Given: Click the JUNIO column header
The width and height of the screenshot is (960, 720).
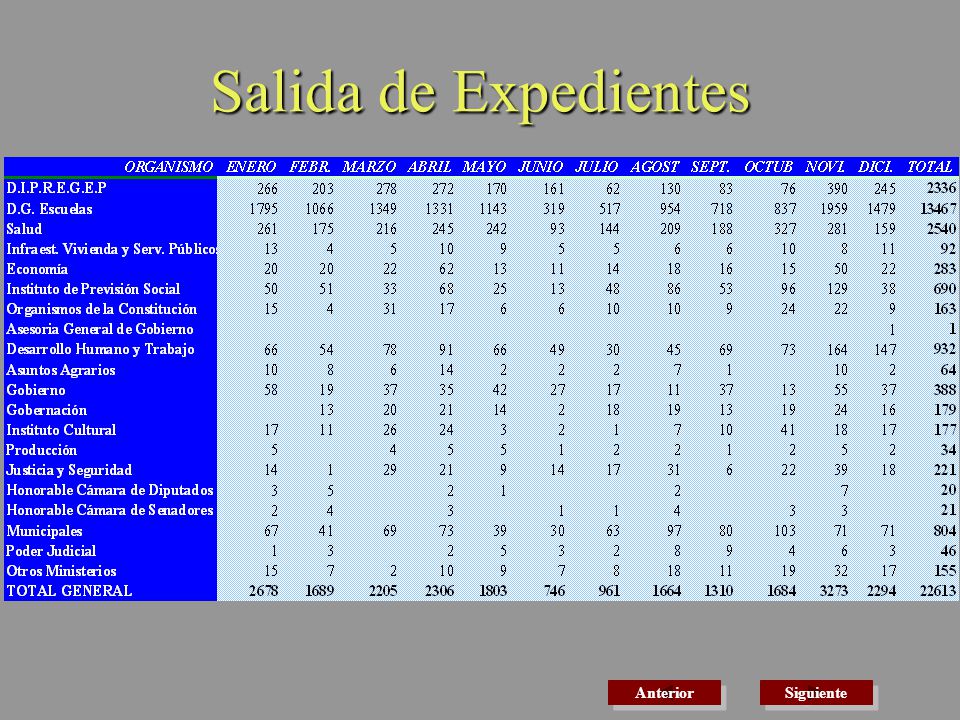Looking at the screenshot, I should tap(541, 167).
